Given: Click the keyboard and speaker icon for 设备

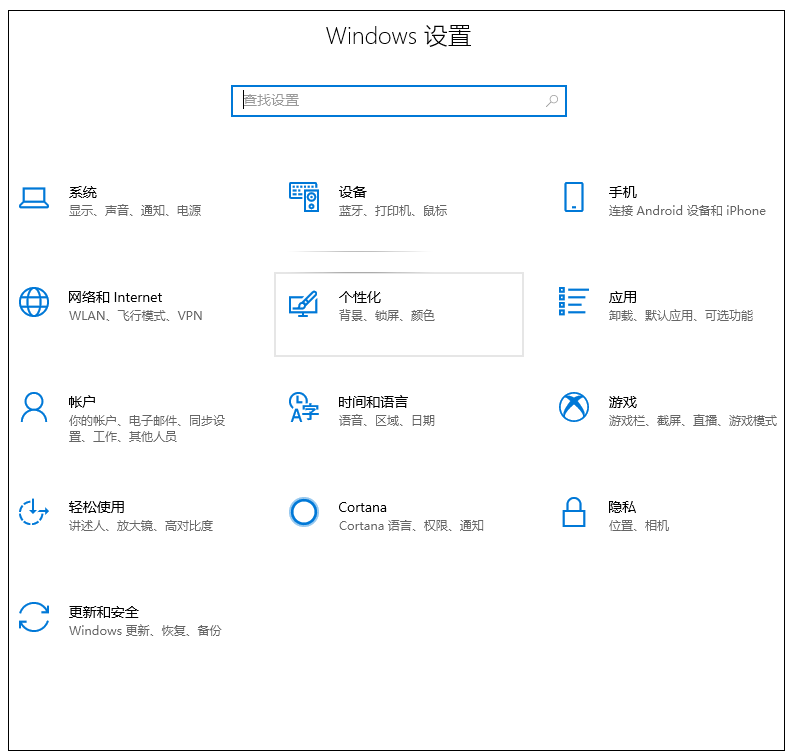Looking at the screenshot, I should click(x=304, y=197).
